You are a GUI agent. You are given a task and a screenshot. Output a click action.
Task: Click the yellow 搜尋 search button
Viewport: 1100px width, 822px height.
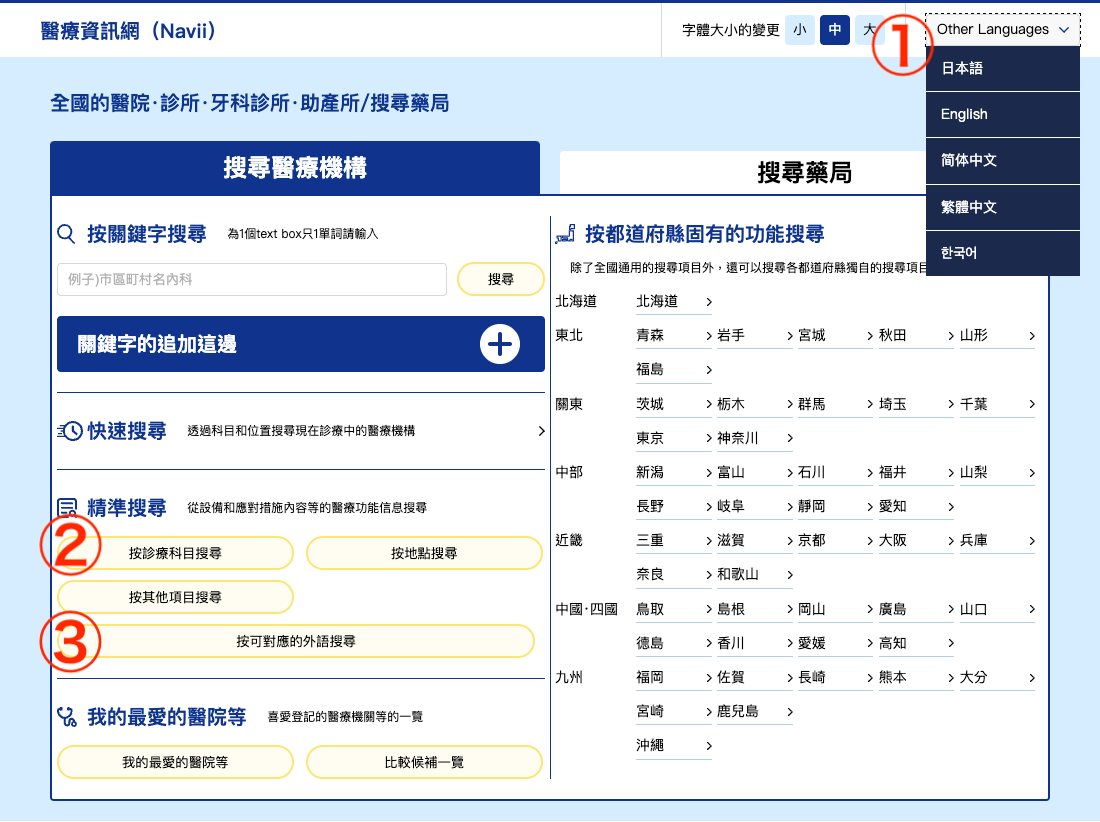pos(500,279)
